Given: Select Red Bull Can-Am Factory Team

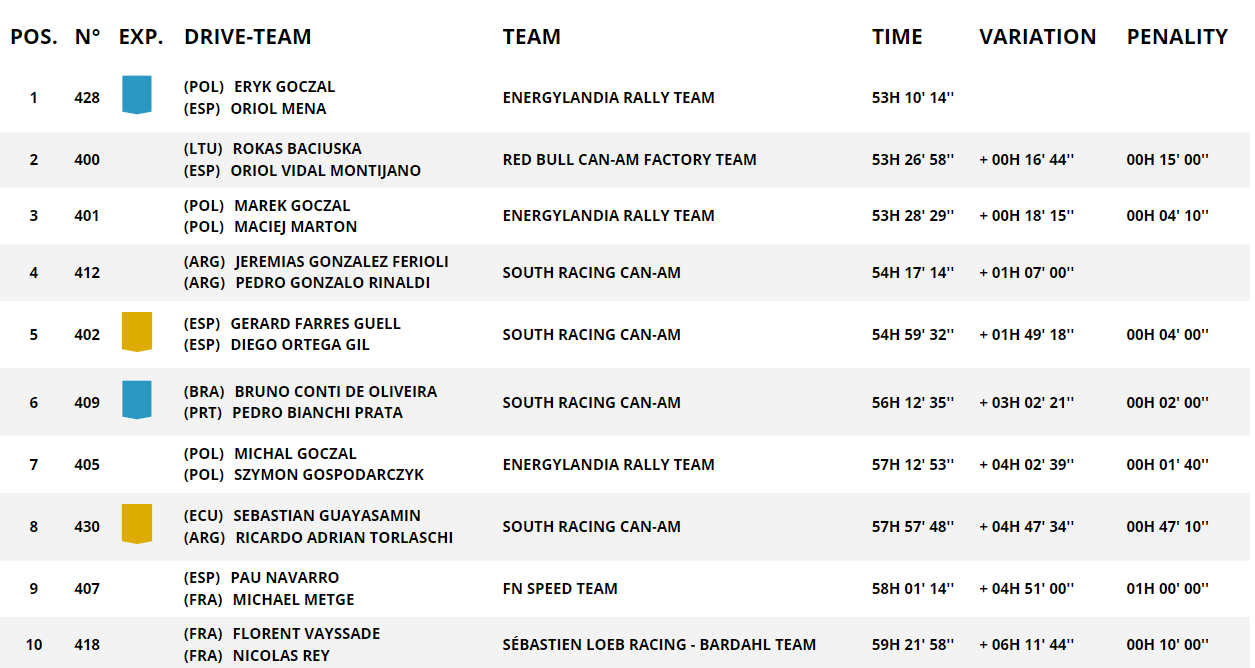Looking at the screenshot, I should 629,160.
